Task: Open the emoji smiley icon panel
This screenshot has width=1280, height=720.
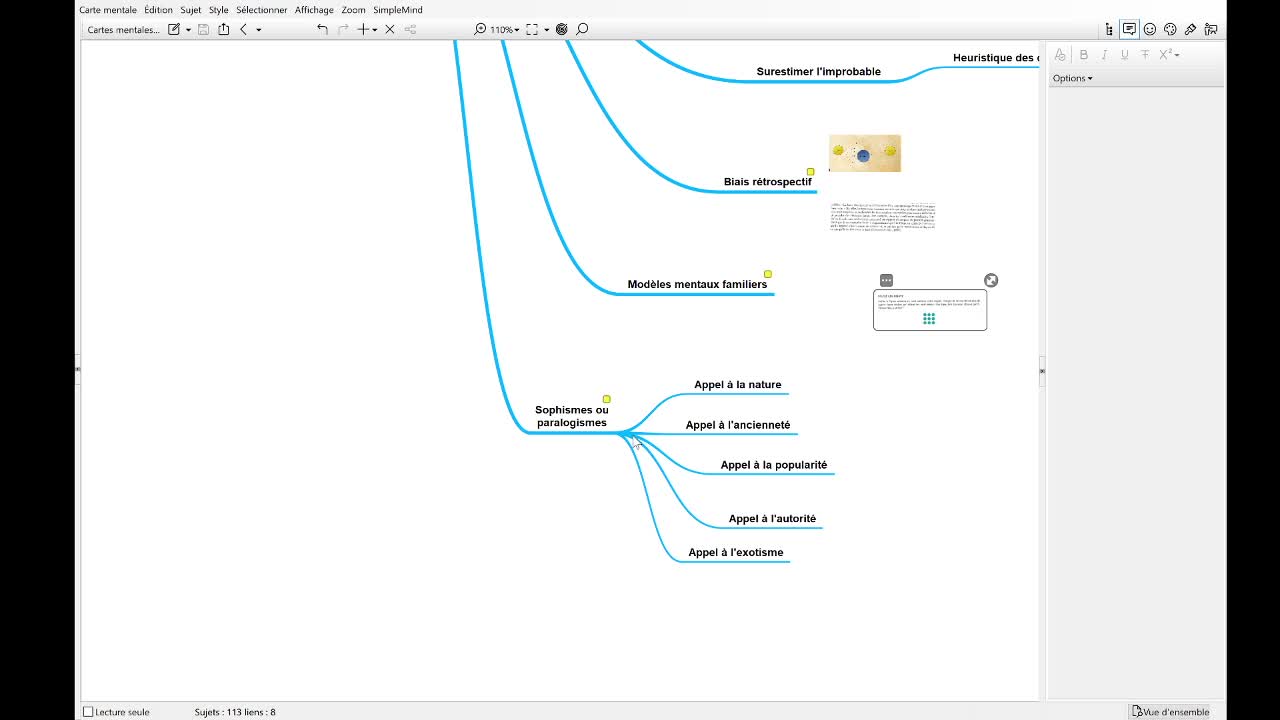Action: pyautogui.click(x=1150, y=30)
